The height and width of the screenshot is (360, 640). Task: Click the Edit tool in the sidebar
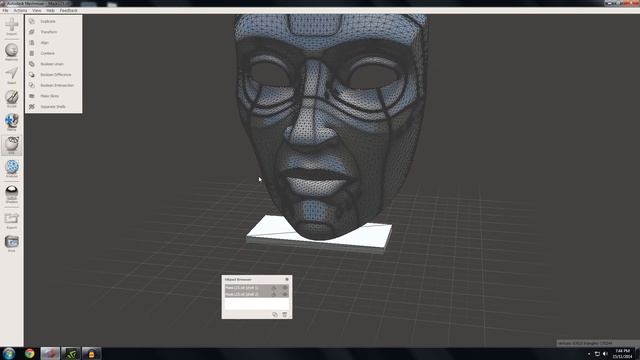[11, 145]
